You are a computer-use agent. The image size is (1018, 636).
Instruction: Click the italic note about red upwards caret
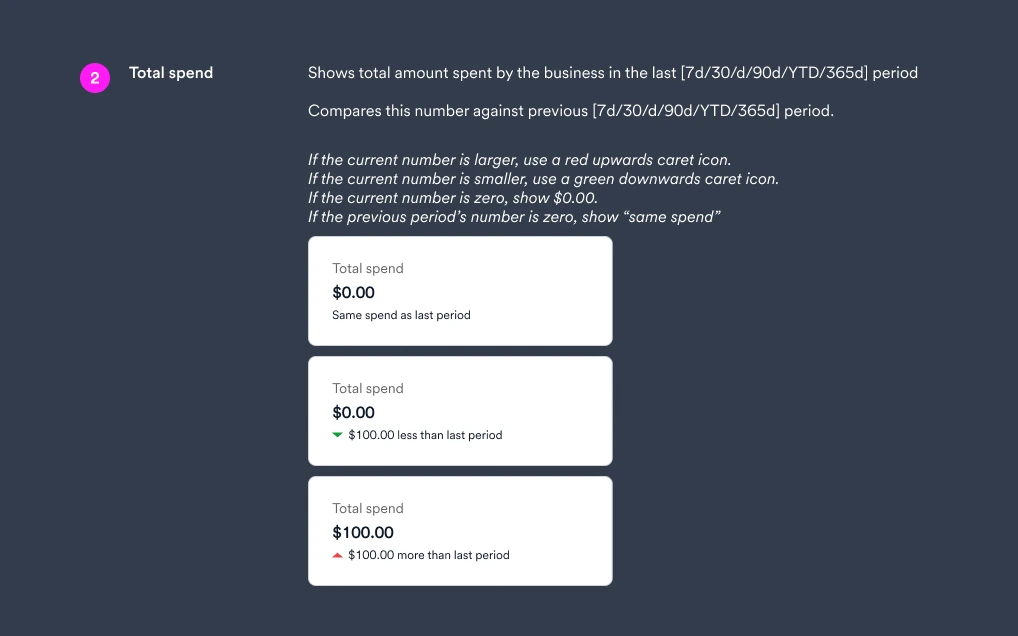click(x=519, y=160)
